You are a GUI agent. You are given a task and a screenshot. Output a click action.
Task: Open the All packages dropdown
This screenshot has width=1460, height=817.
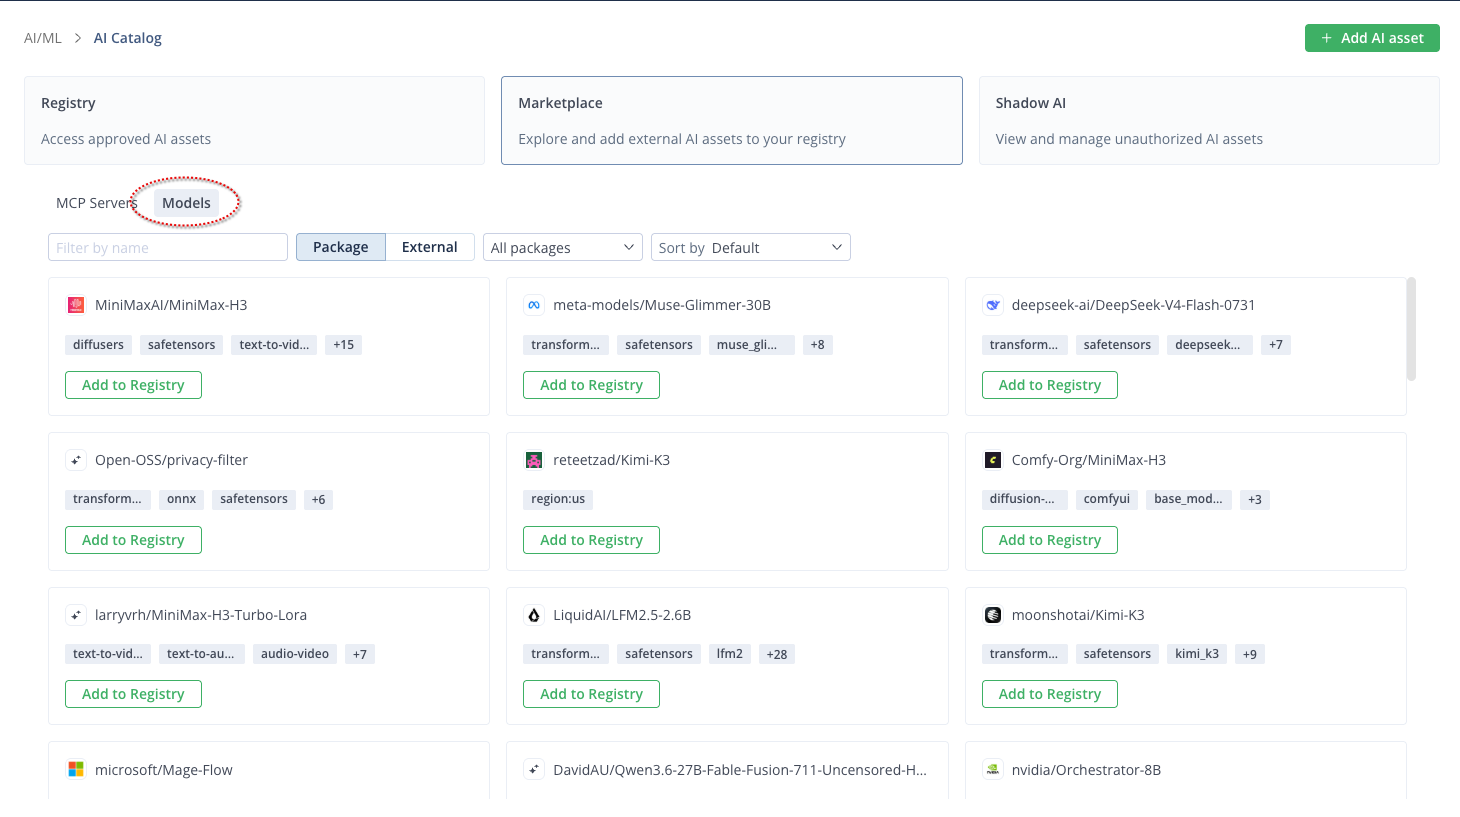[563, 247]
